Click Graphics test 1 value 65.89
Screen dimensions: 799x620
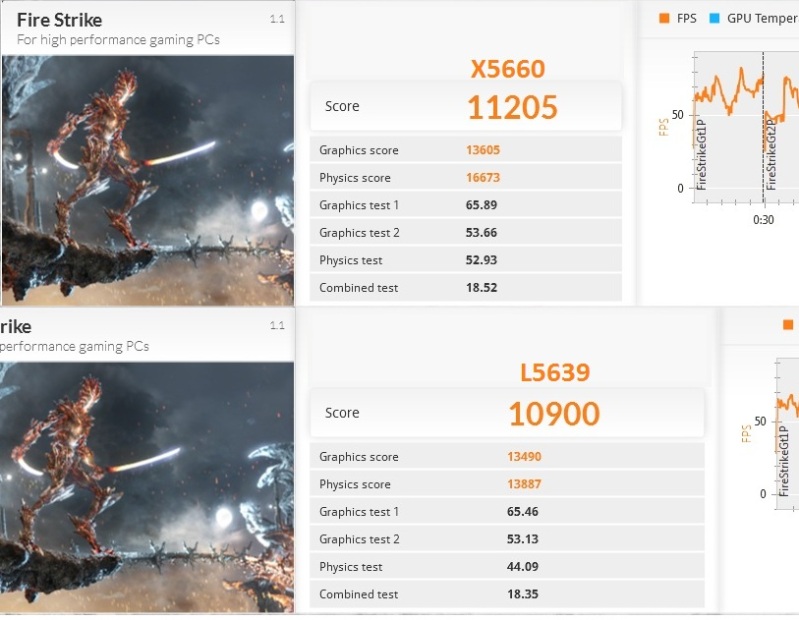[x=481, y=205]
